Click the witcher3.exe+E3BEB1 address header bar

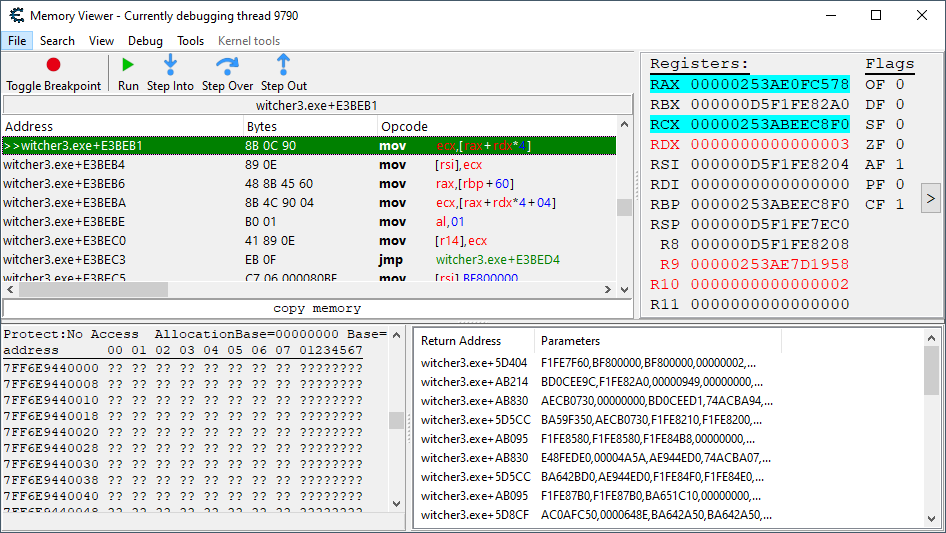tap(317, 105)
